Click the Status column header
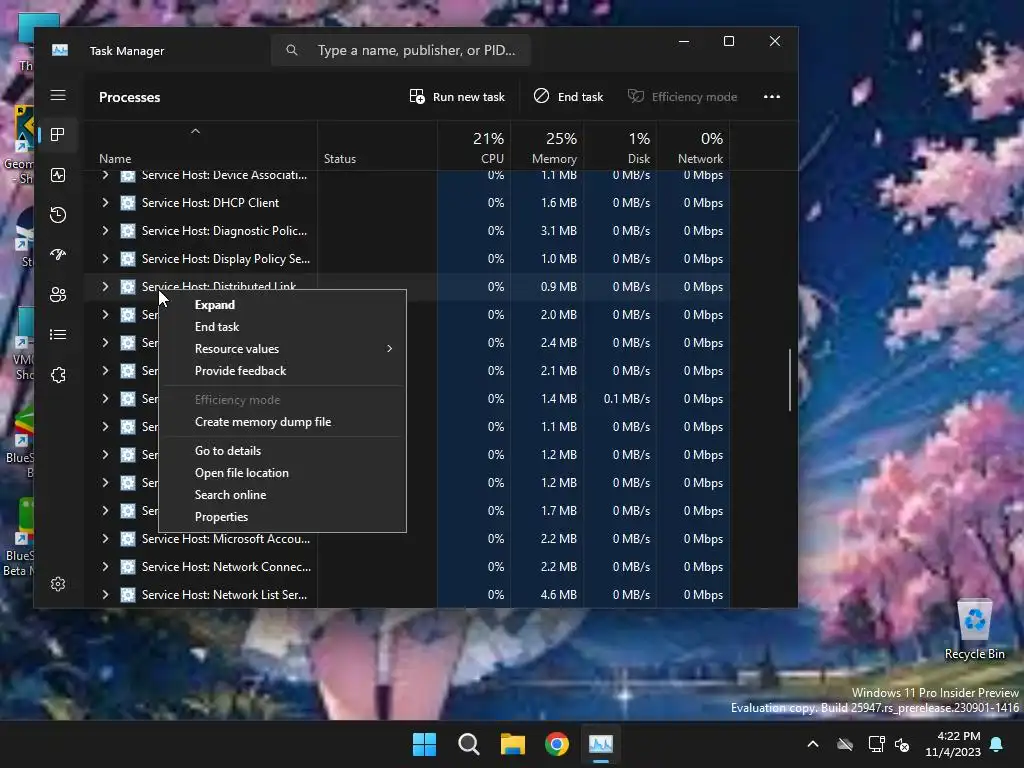 [x=377, y=147]
